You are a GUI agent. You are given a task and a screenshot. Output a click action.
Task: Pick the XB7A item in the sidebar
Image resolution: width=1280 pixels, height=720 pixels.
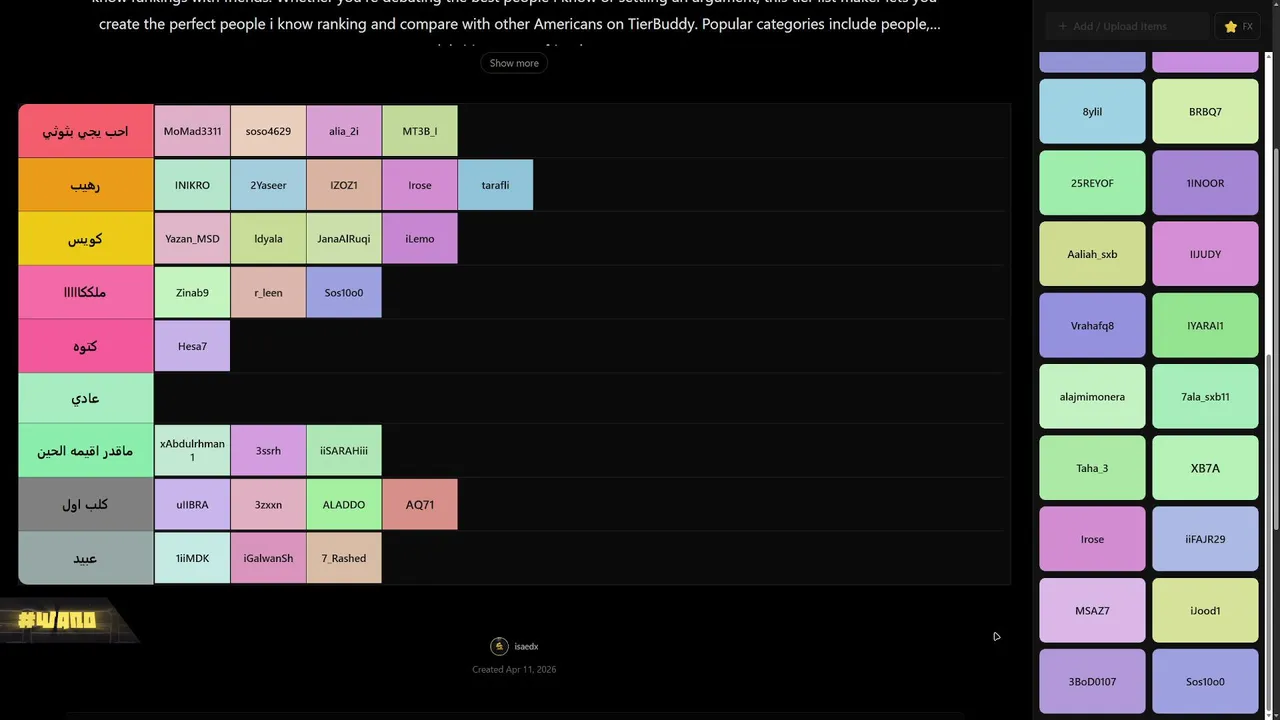(x=1205, y=468)
